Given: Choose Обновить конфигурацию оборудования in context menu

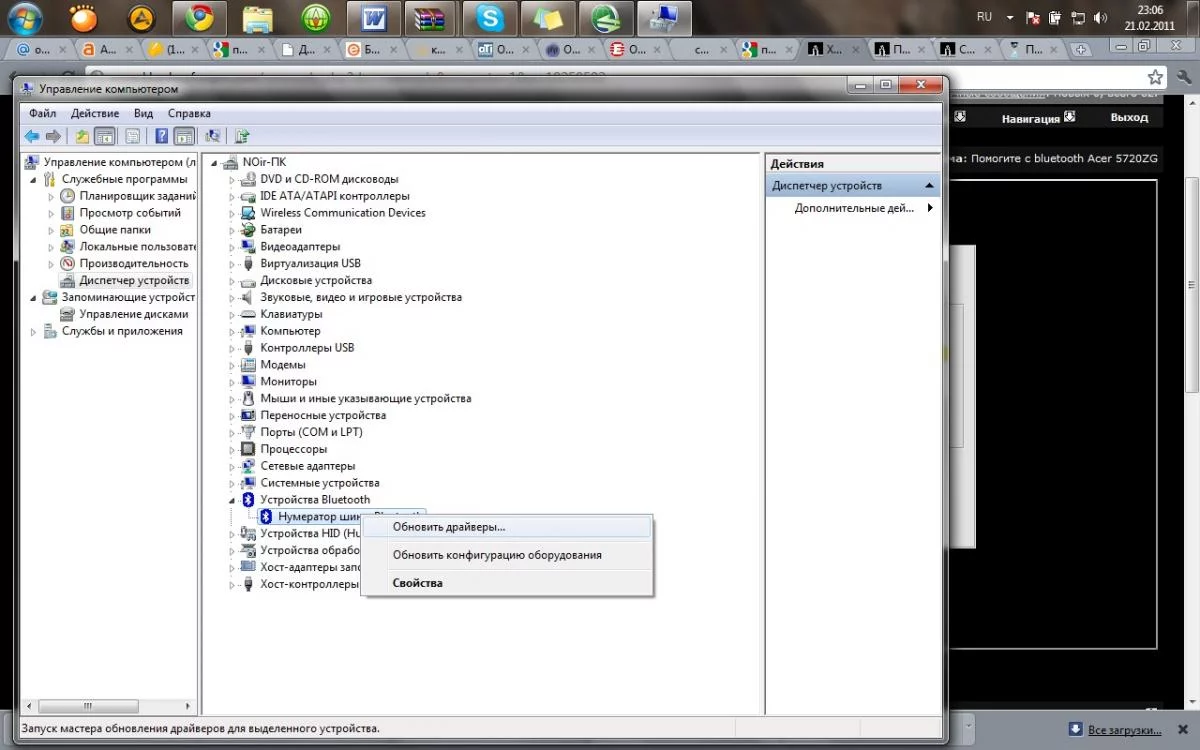Looking at the screenshot, I should point(506,555).
